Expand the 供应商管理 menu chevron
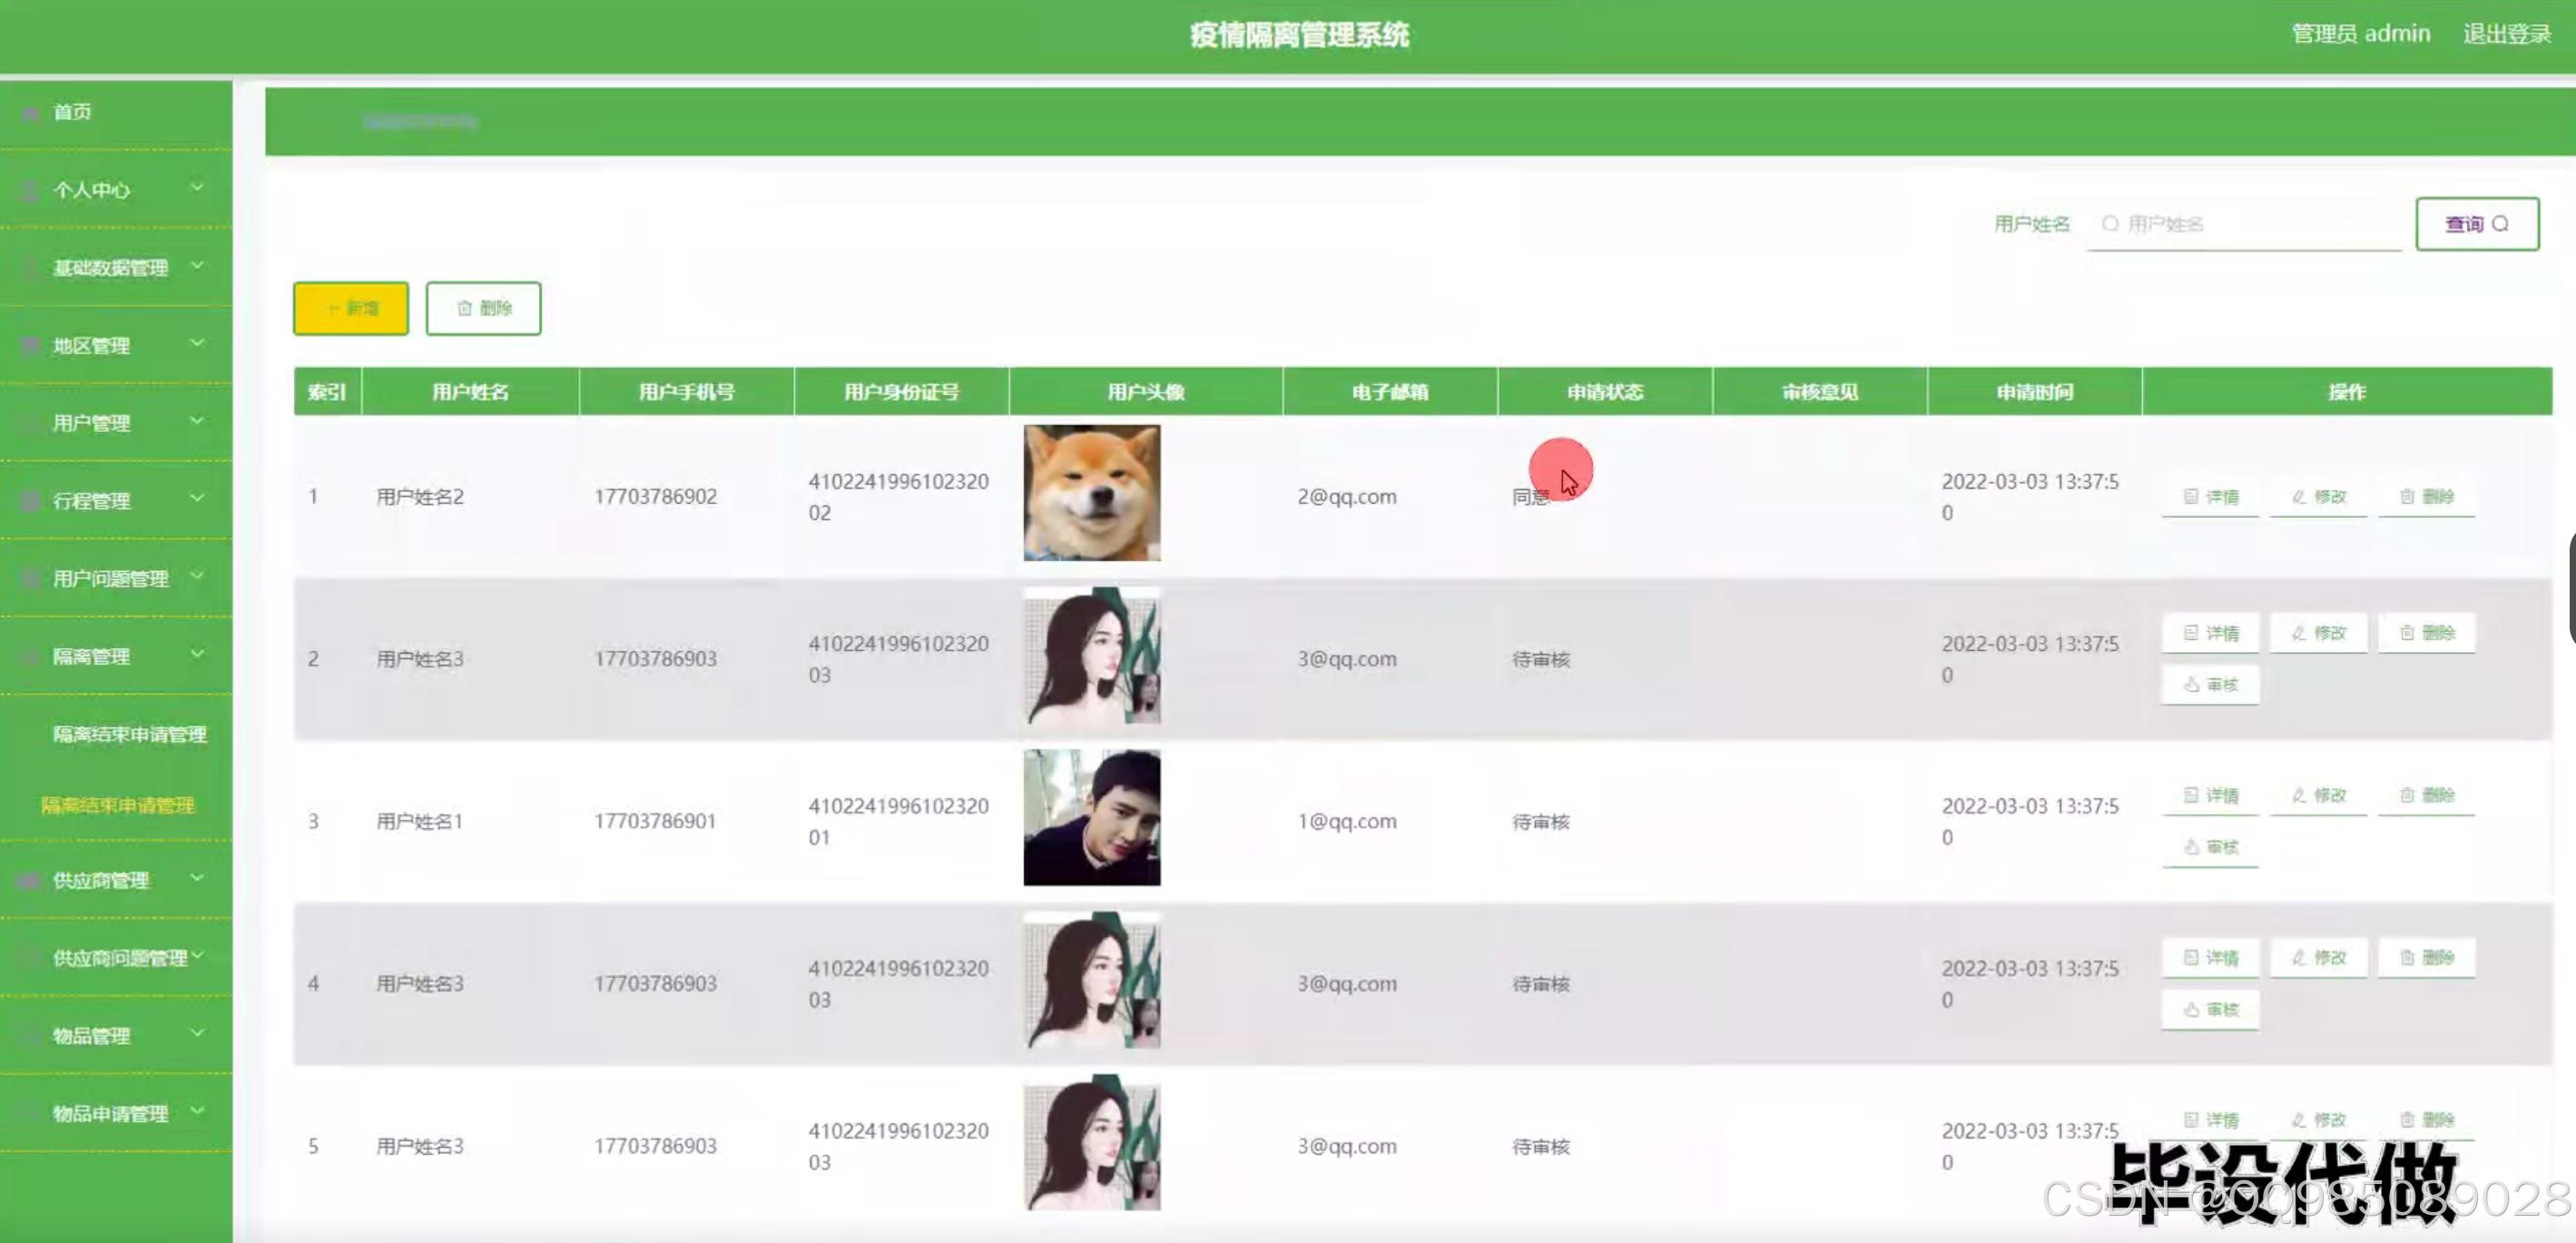The image size is (2576, 1243). click(197, 878)
